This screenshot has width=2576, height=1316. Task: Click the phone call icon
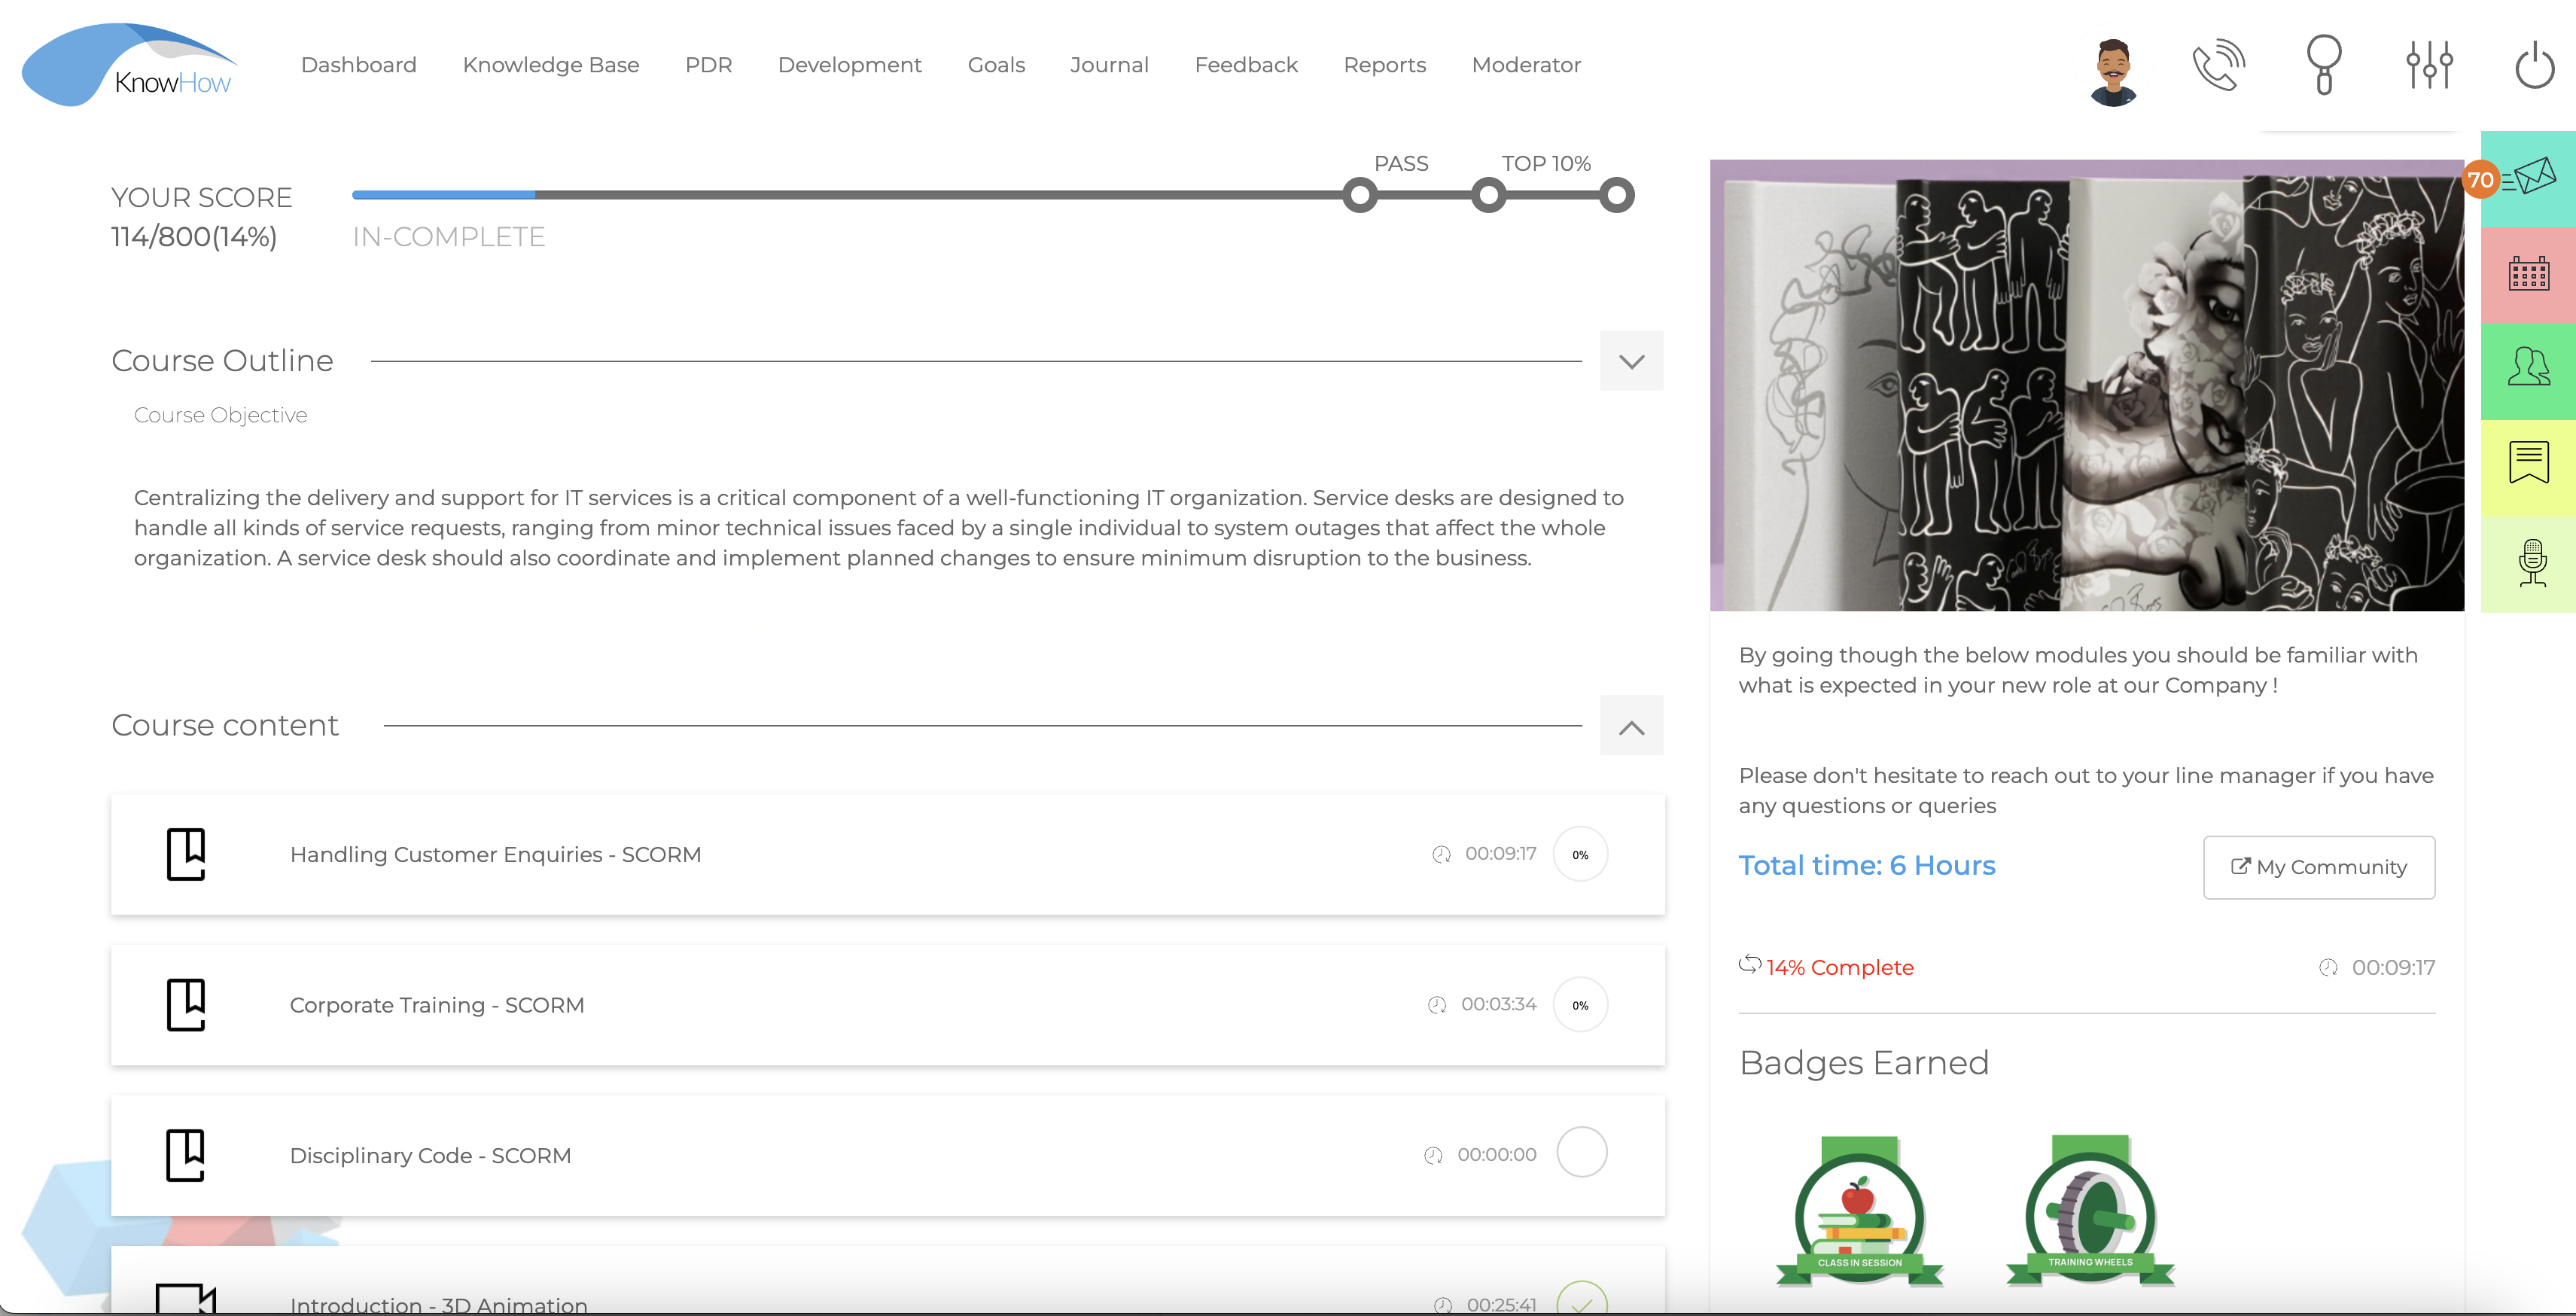(2219, 65)
